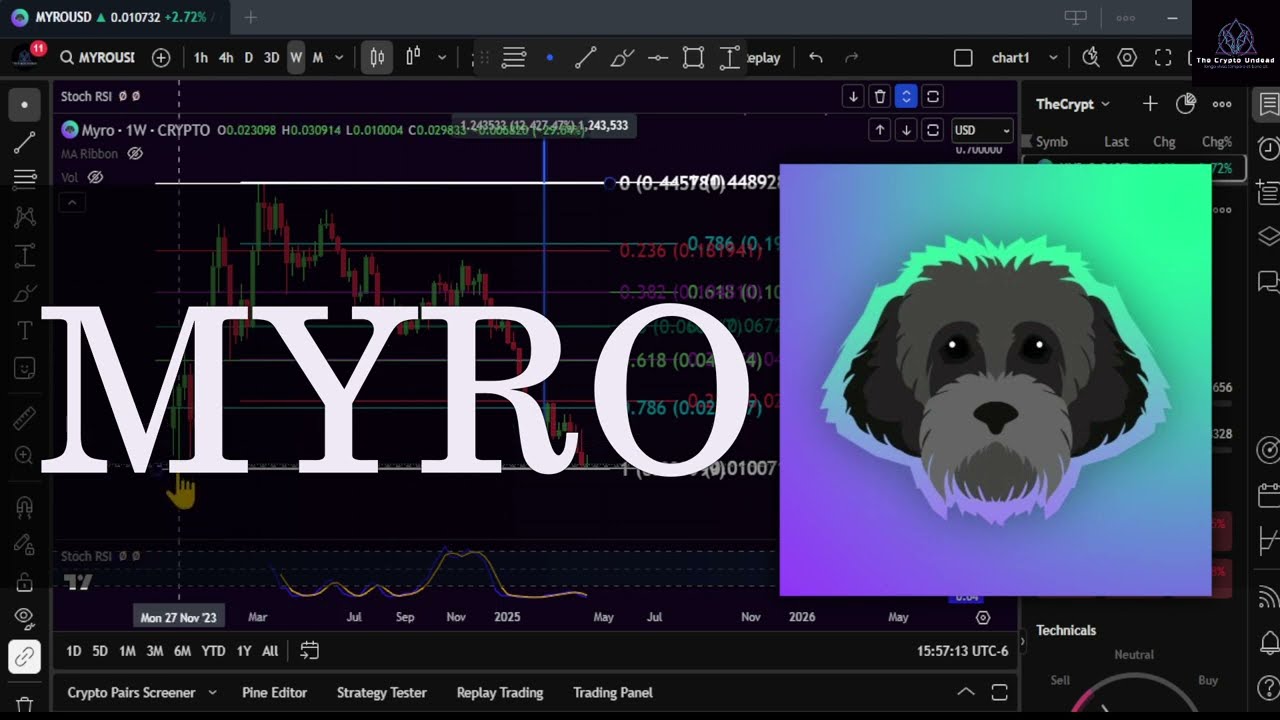The image size is (1280, 720).
Task: Click the candlestick chart type icon
Action: (x=377, y=58)
